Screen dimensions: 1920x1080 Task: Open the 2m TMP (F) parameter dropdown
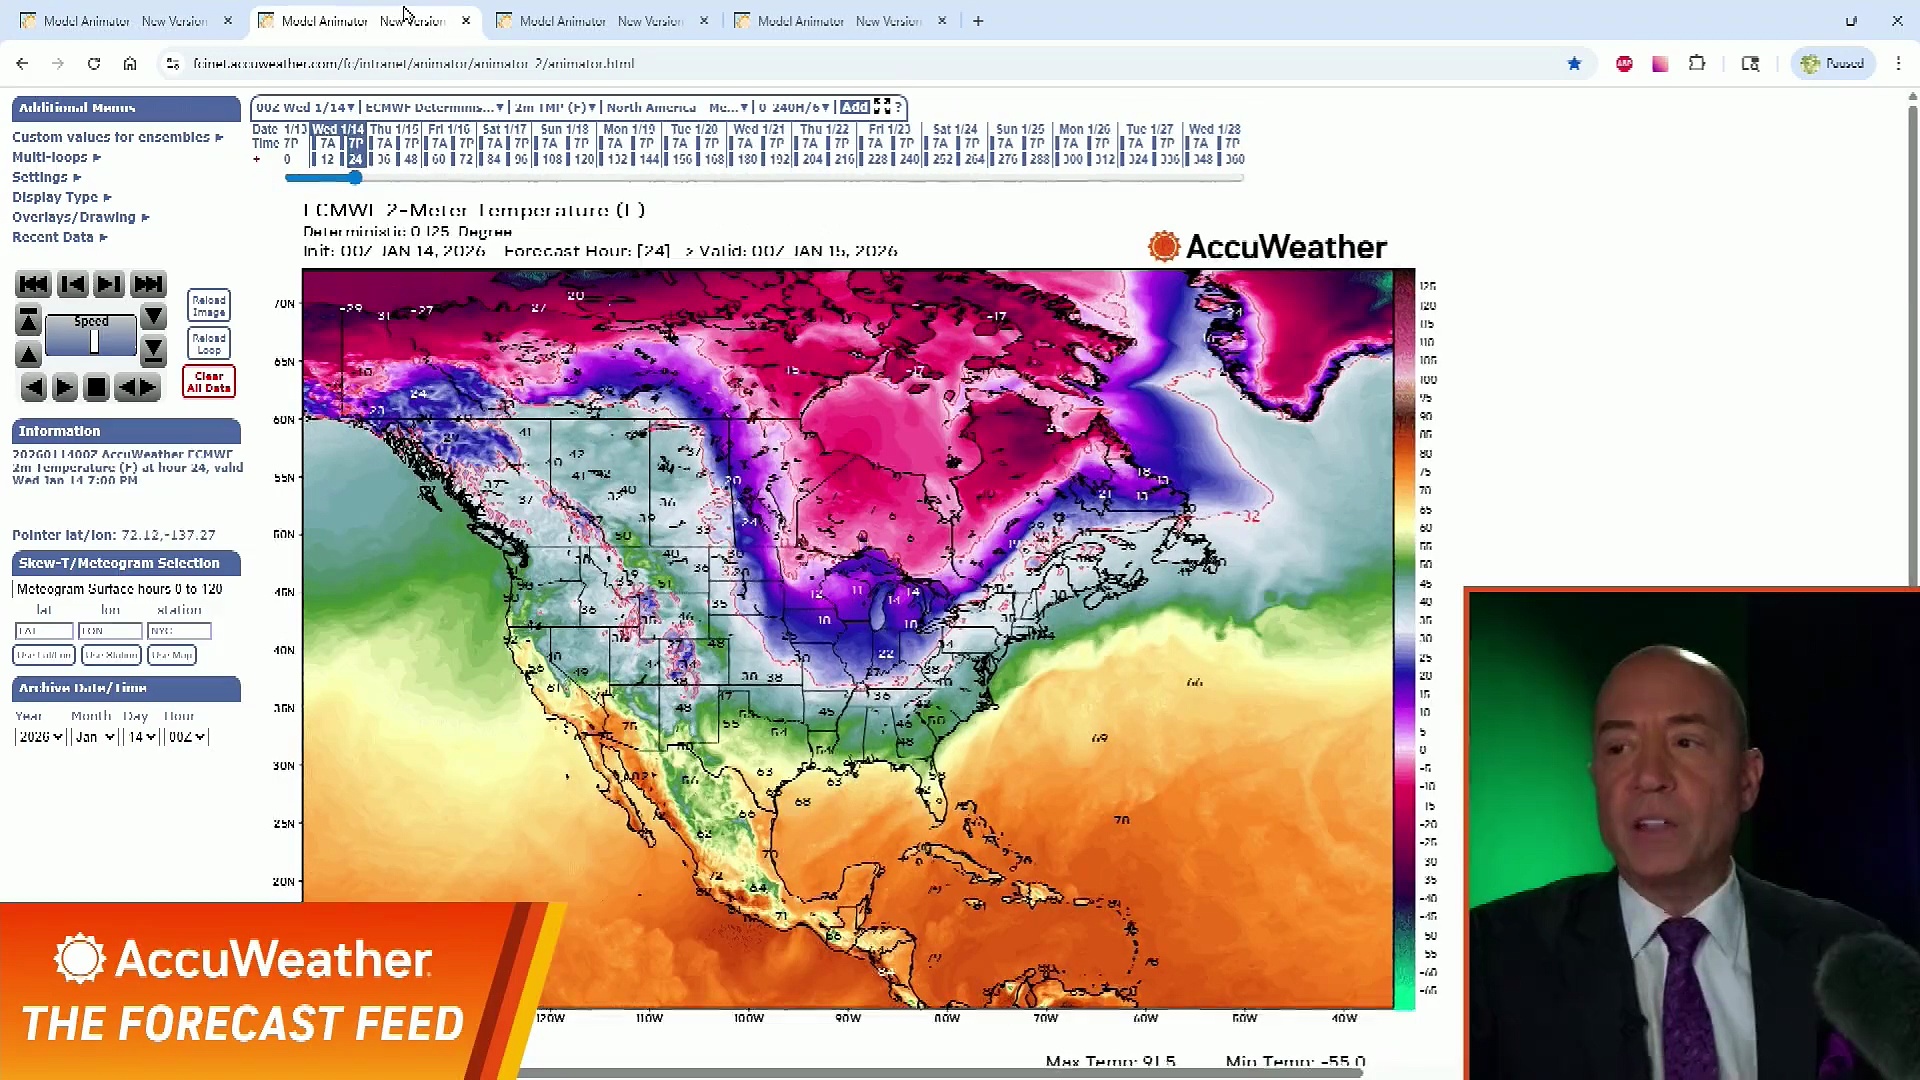point(555,107)
